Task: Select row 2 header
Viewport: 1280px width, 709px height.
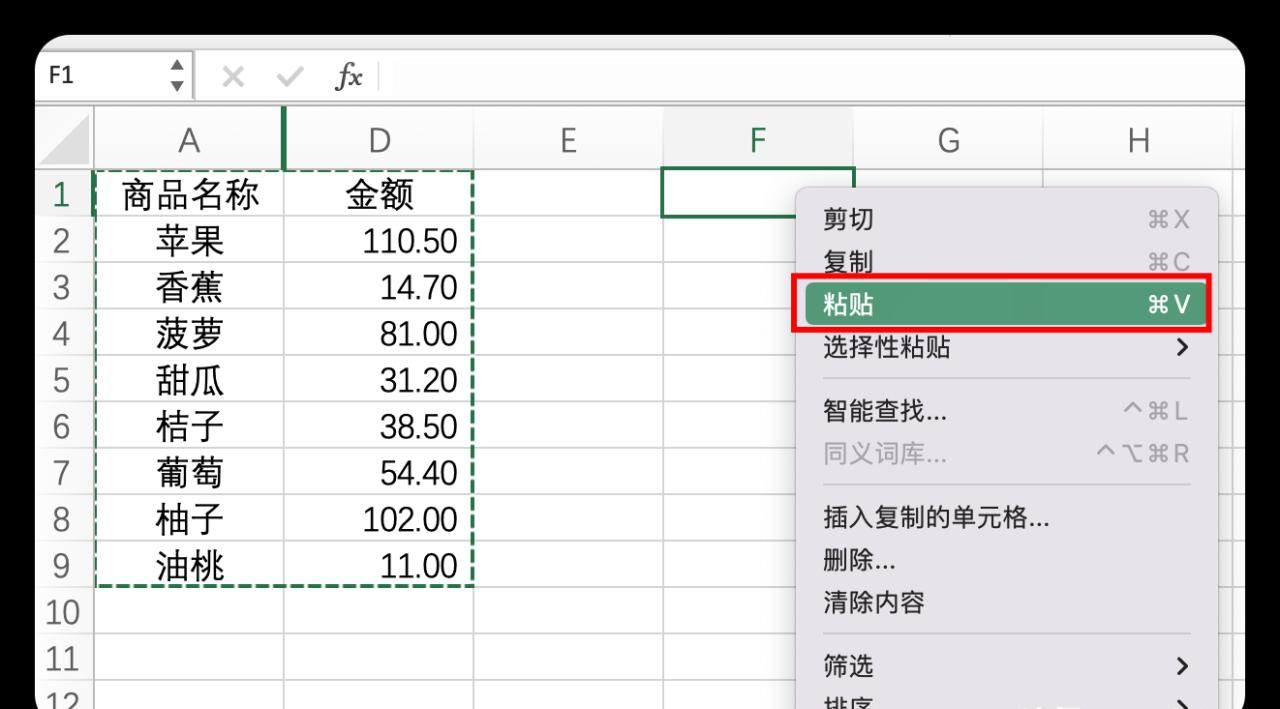Action: click(x=62, y=240)
